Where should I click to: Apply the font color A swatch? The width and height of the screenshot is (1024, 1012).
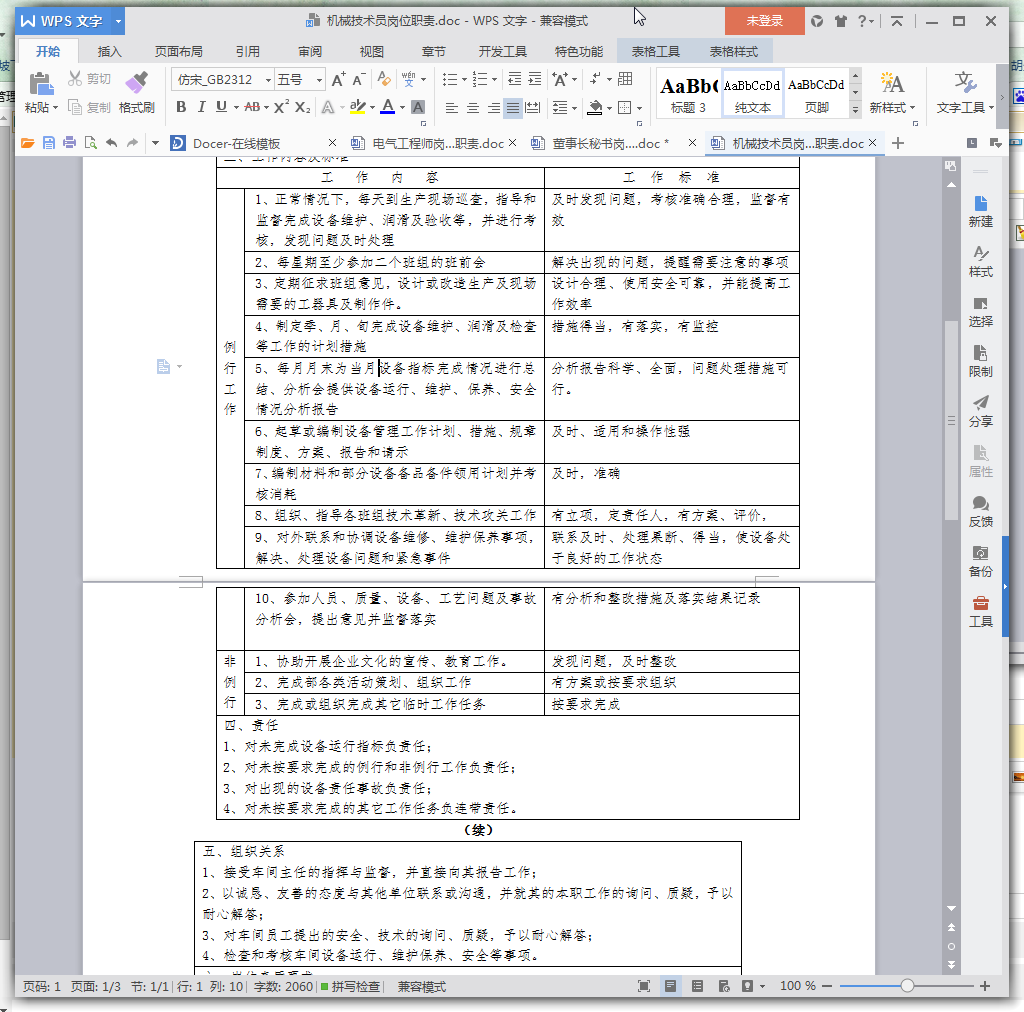(x=388, y=107)
